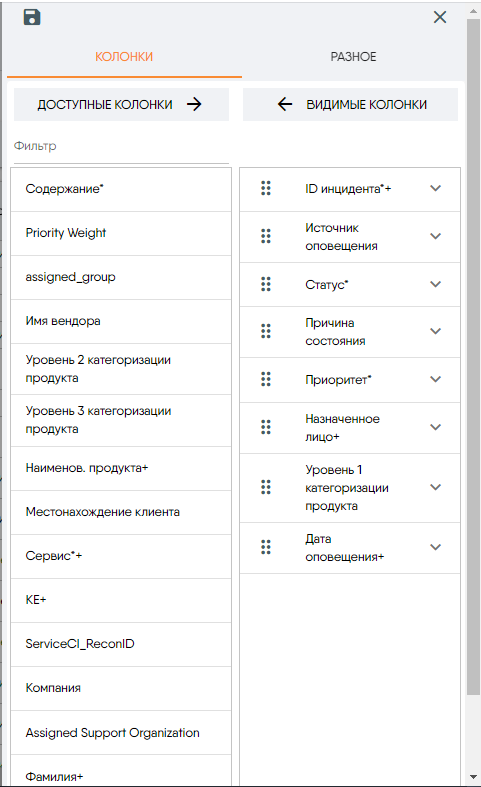Image resolution: width=481 pixels, height=787 pixels.
Task: Click the ДОСТУПНЫЕ КОЛОНКИ button
Action: (x=122, y=104)
